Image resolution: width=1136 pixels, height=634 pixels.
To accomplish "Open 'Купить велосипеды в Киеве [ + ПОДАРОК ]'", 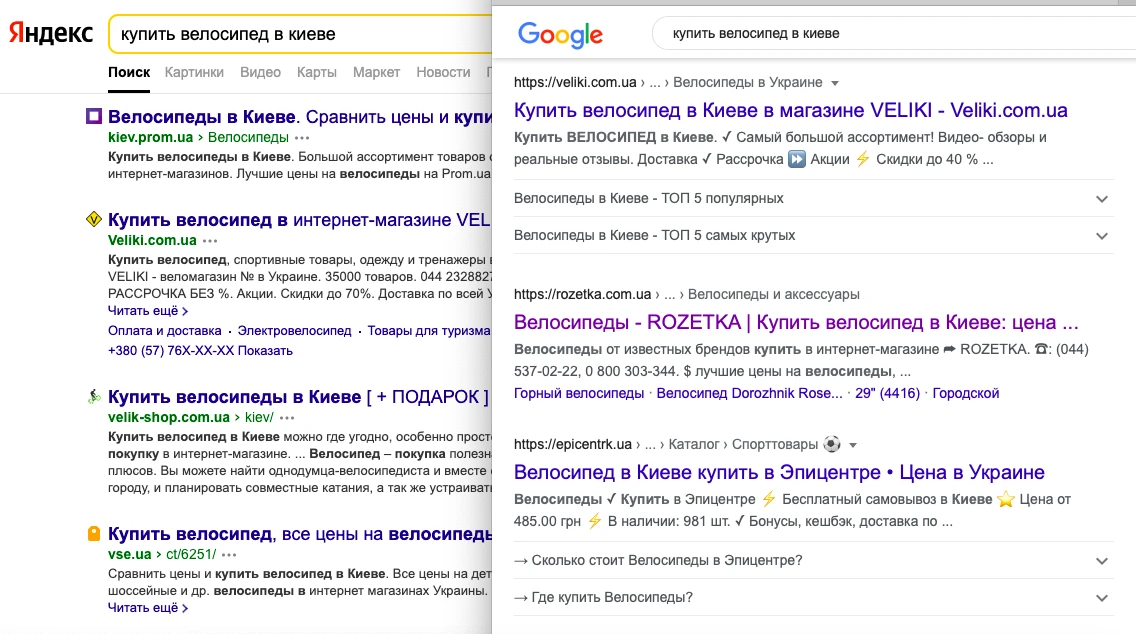I will tap(298, 397).
